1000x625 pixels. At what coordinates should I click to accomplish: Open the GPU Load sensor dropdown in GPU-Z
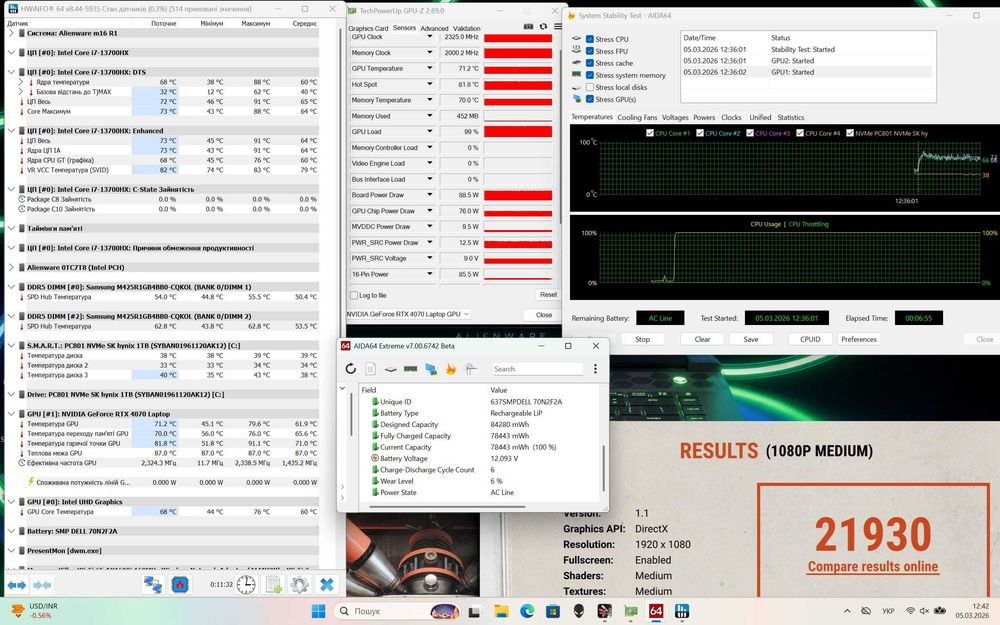pos(430,131)
